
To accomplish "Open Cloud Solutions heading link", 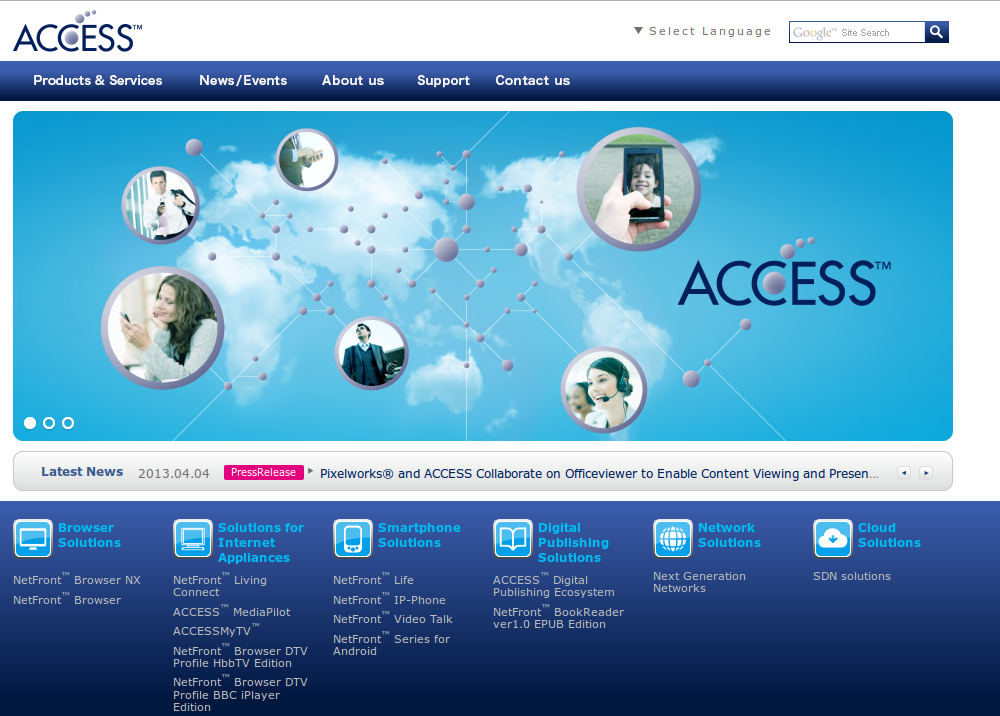I will (889, 535).
